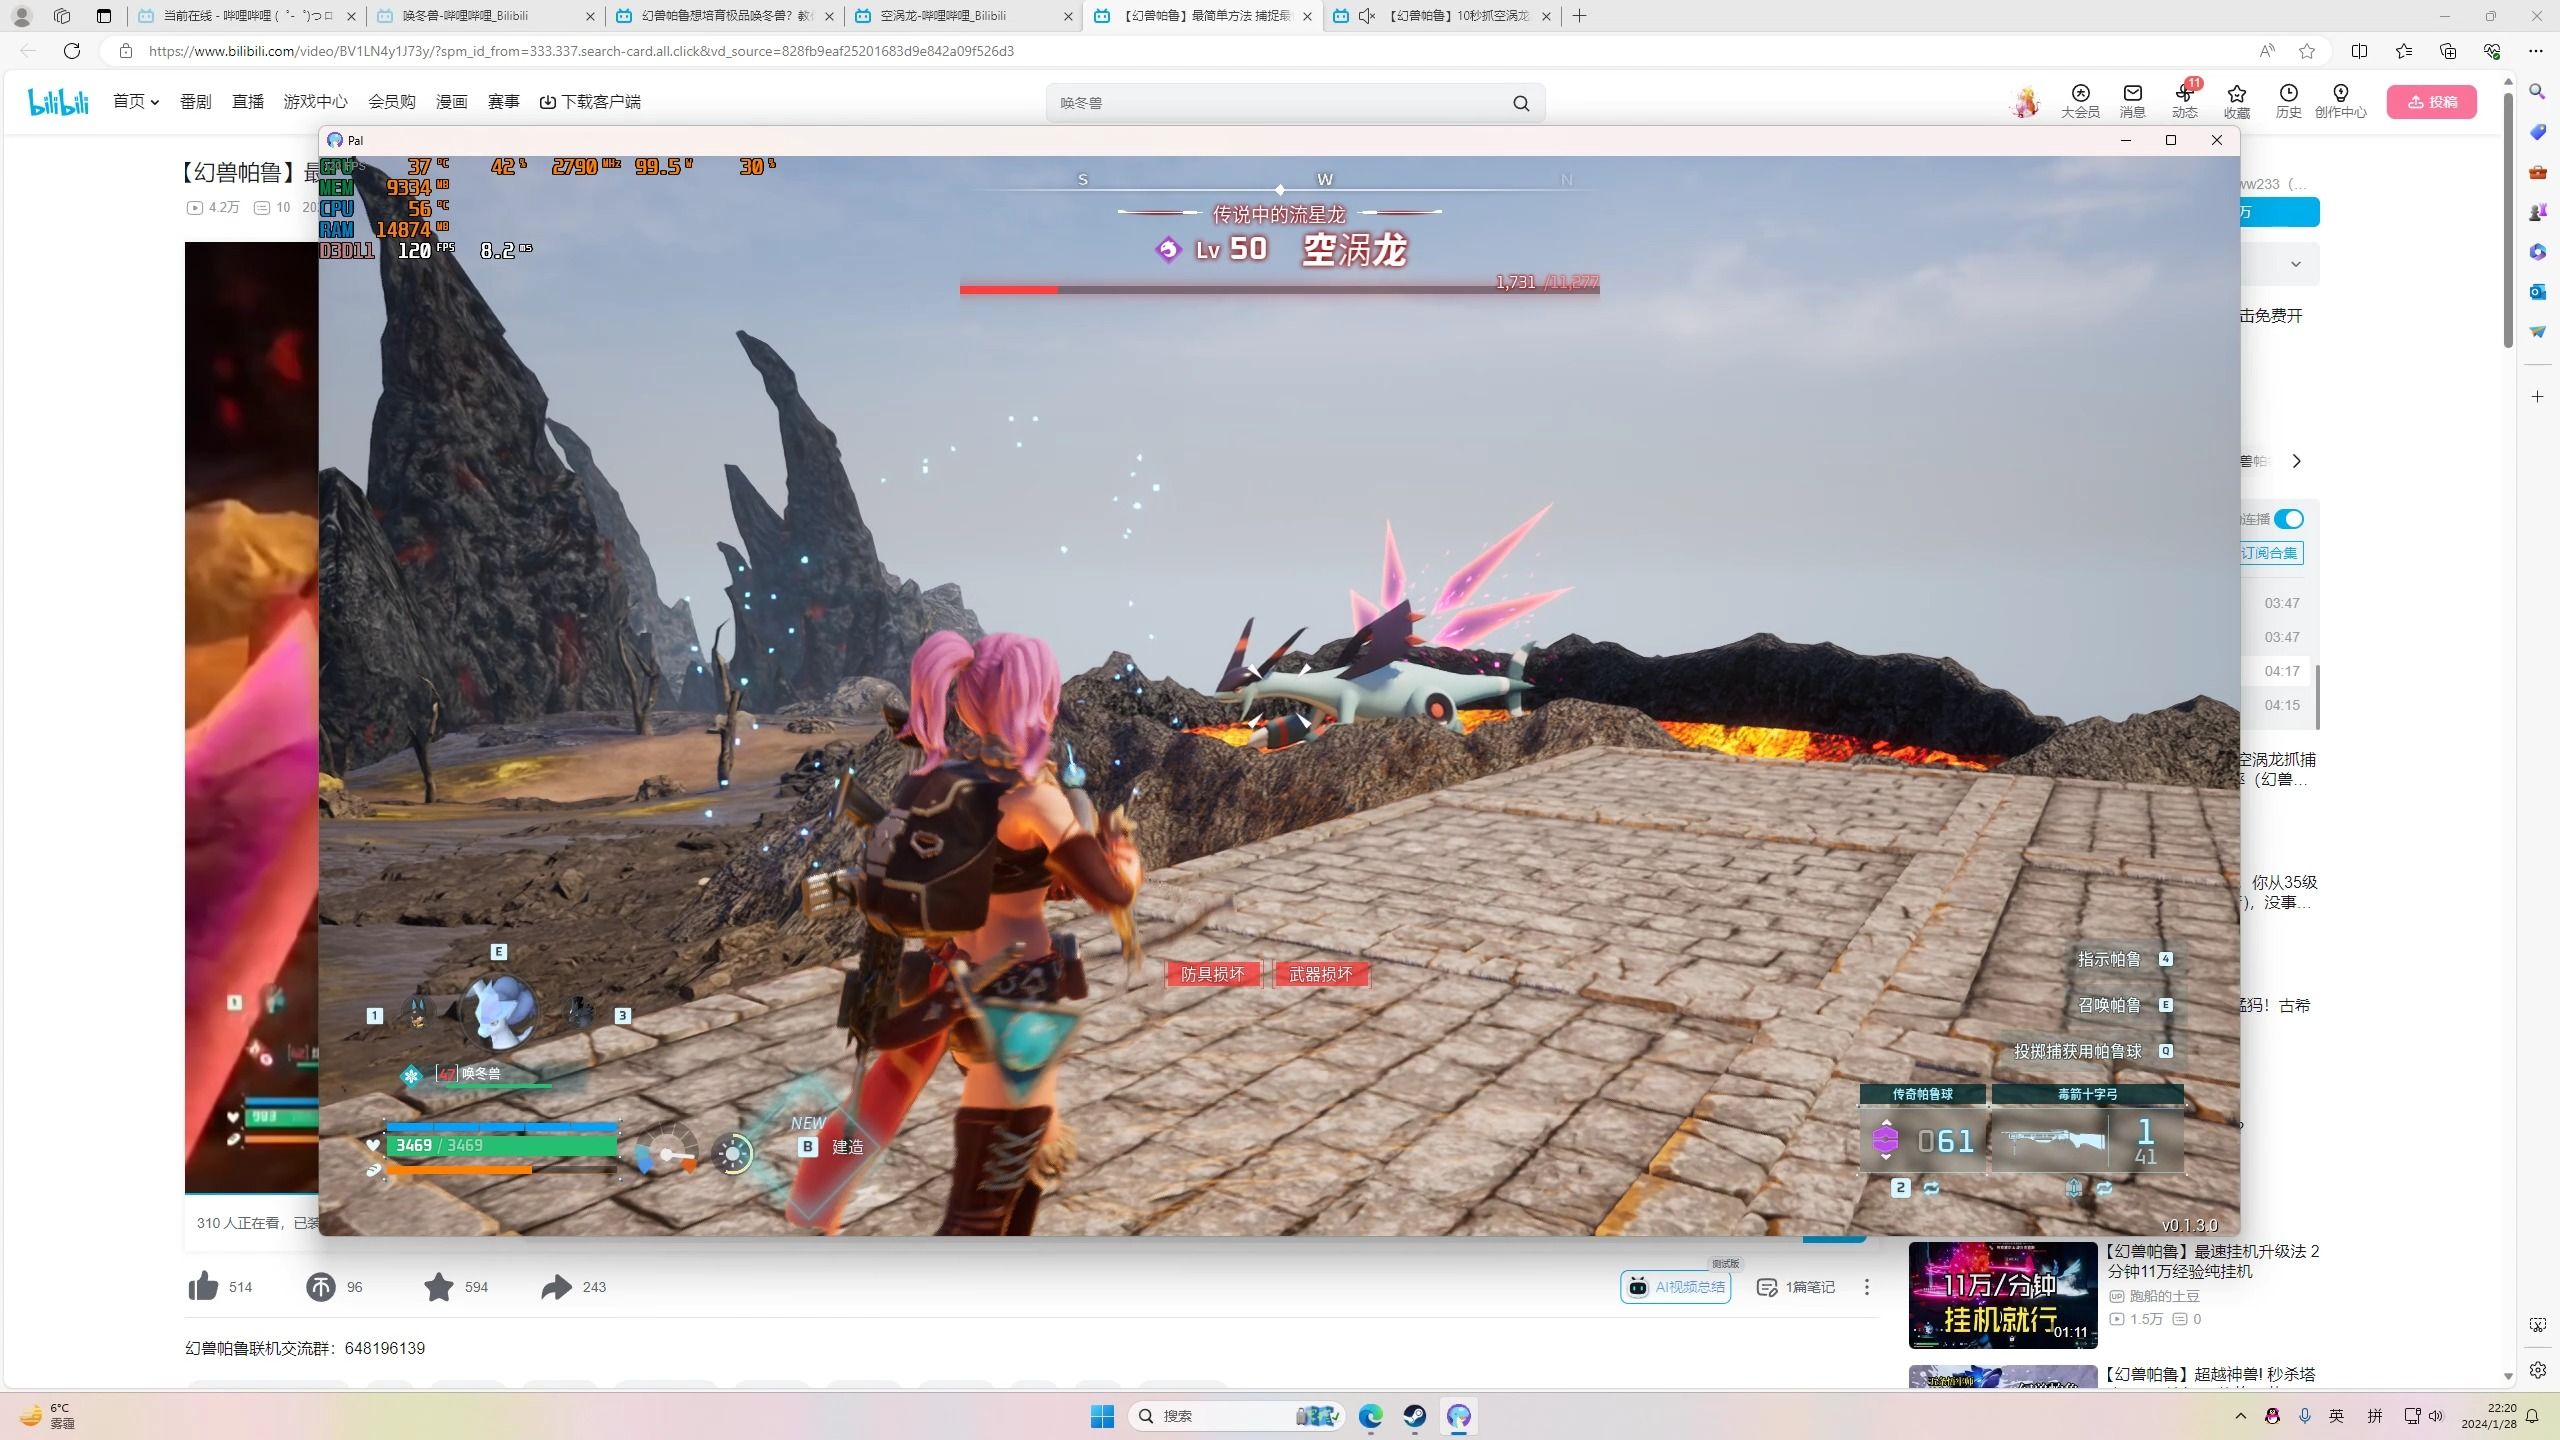Click the pink 投稿 upload button

point(2432,102)
